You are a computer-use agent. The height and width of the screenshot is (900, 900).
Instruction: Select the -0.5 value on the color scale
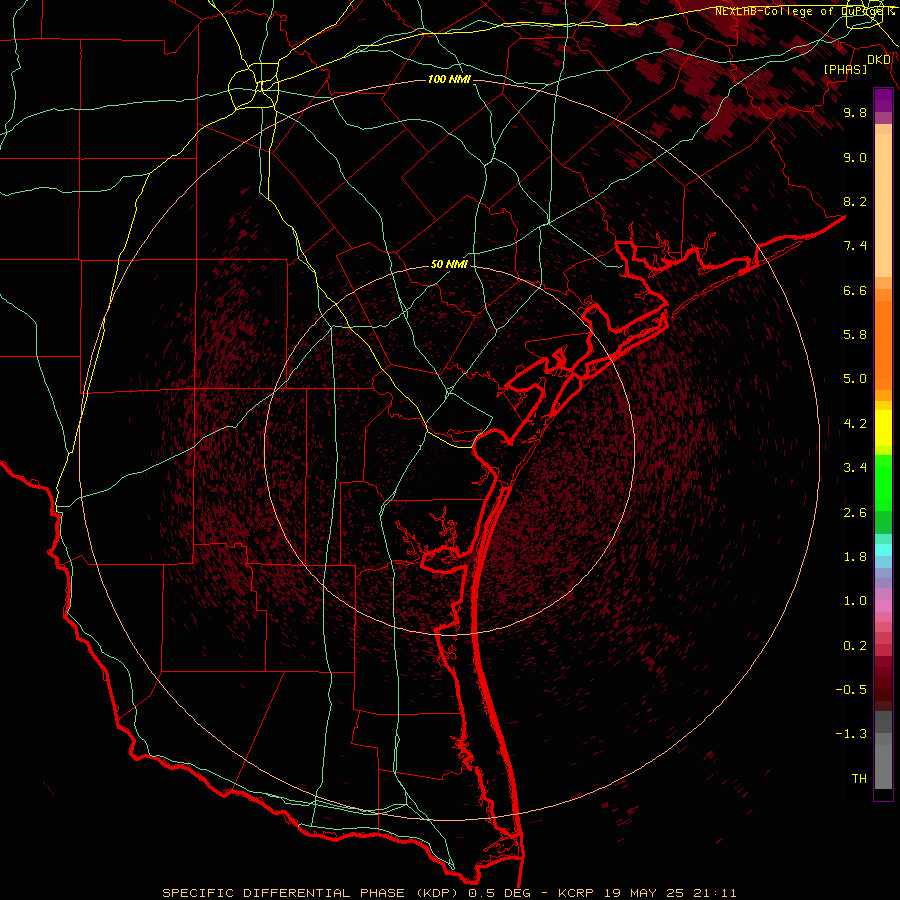pos(851,690)
